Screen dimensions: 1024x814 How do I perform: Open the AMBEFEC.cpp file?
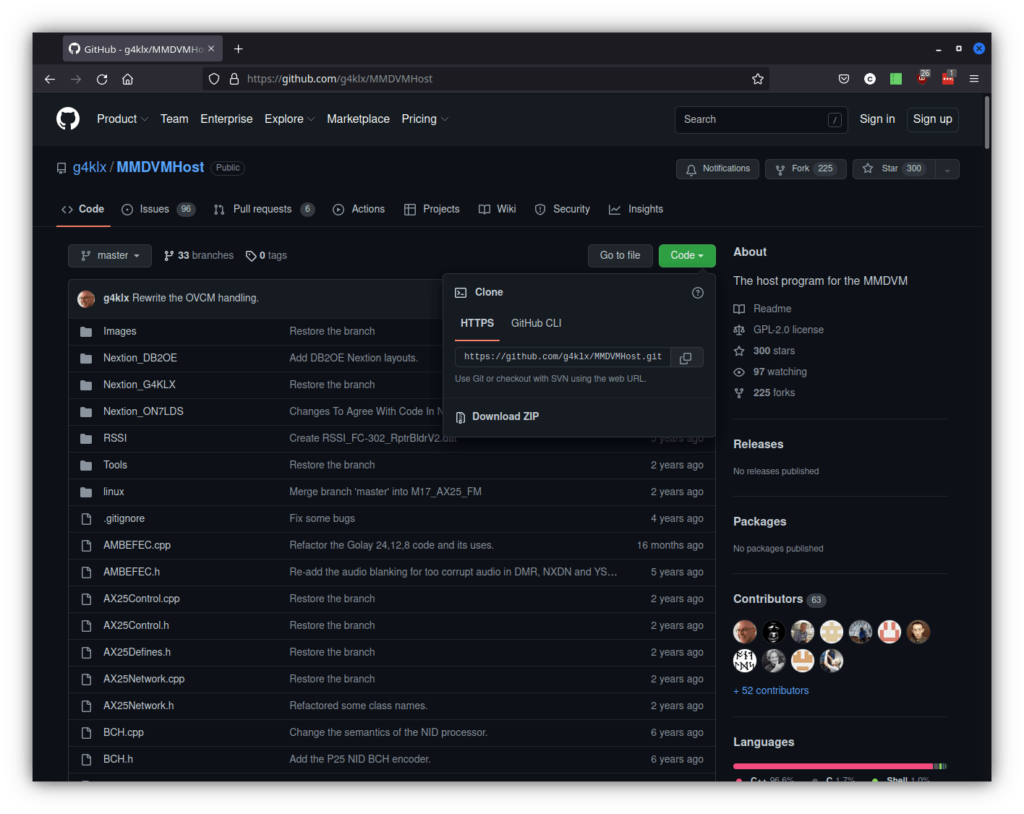(136, 545)
